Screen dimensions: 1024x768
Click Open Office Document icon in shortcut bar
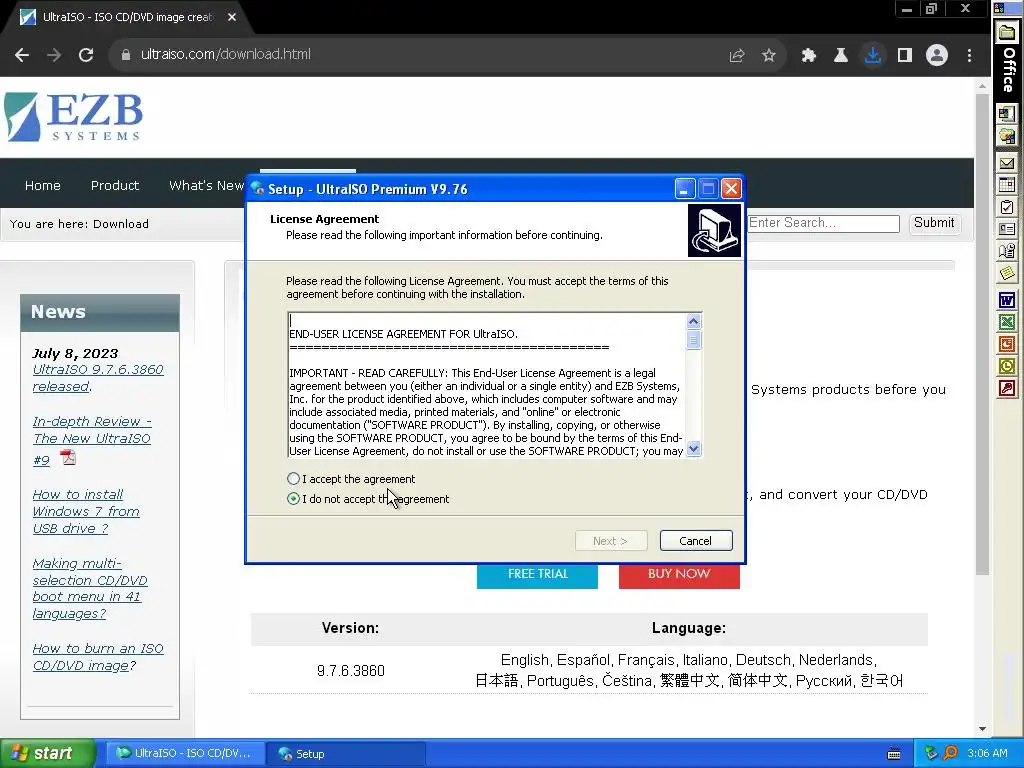point(1006,136)
